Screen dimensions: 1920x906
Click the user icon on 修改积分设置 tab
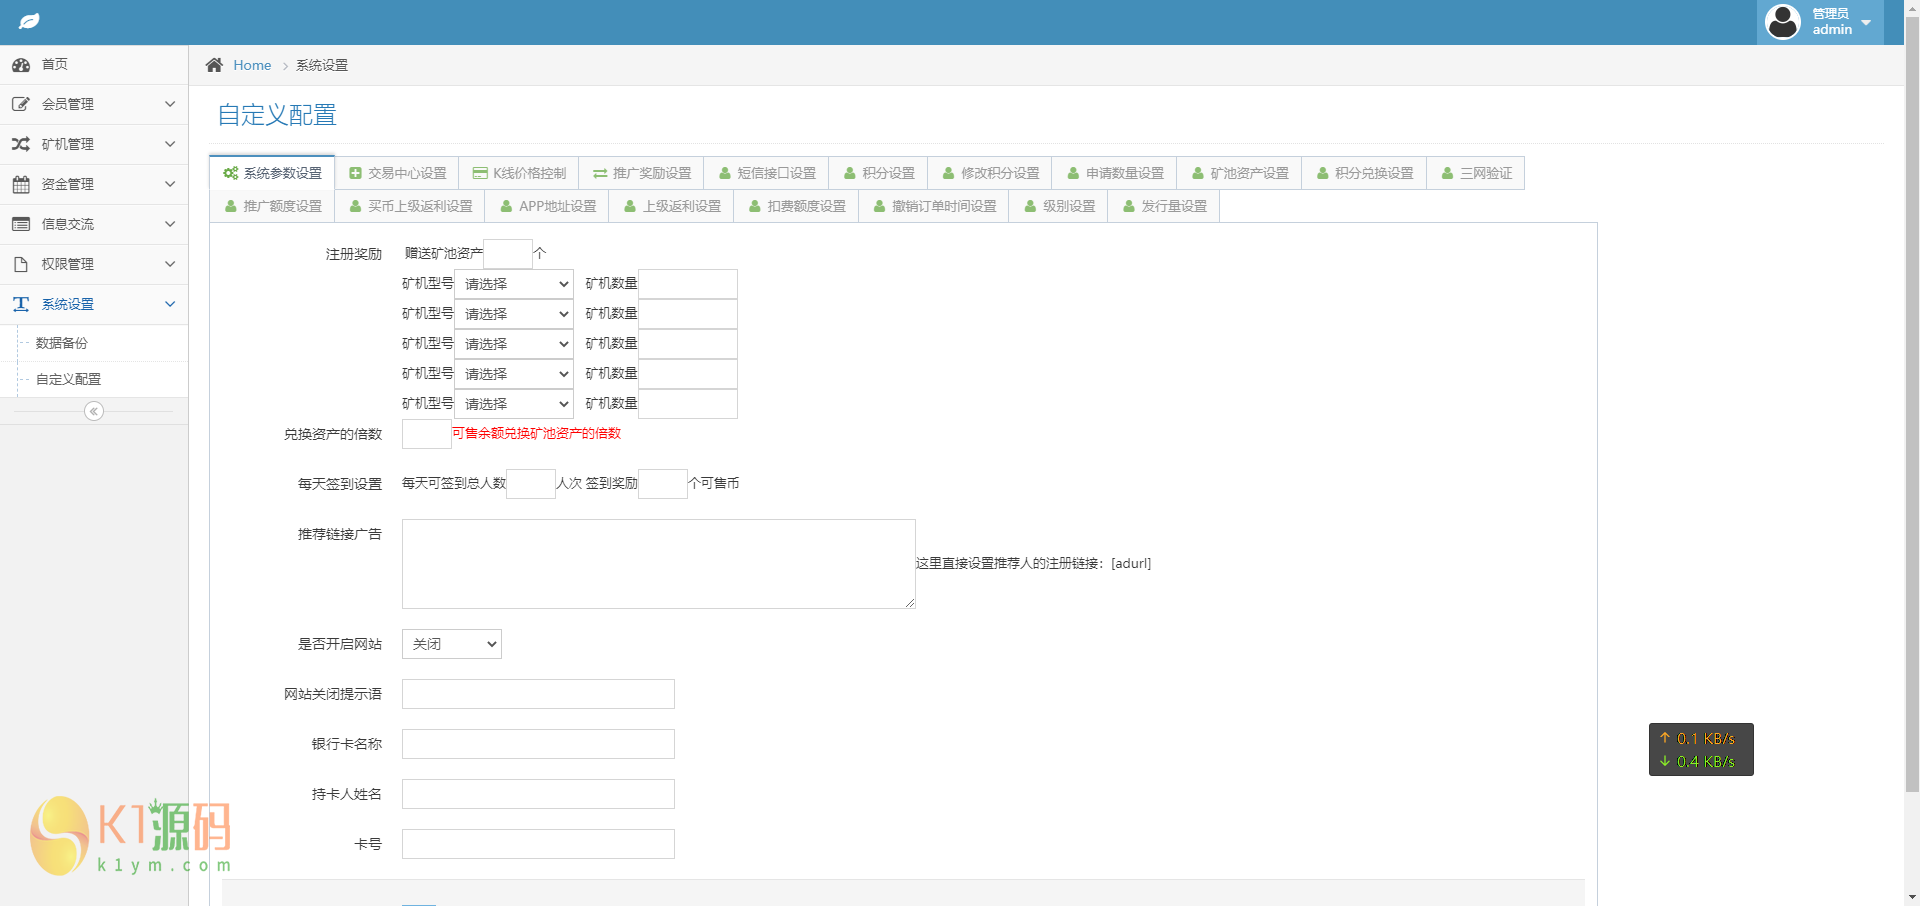[949, 173]
